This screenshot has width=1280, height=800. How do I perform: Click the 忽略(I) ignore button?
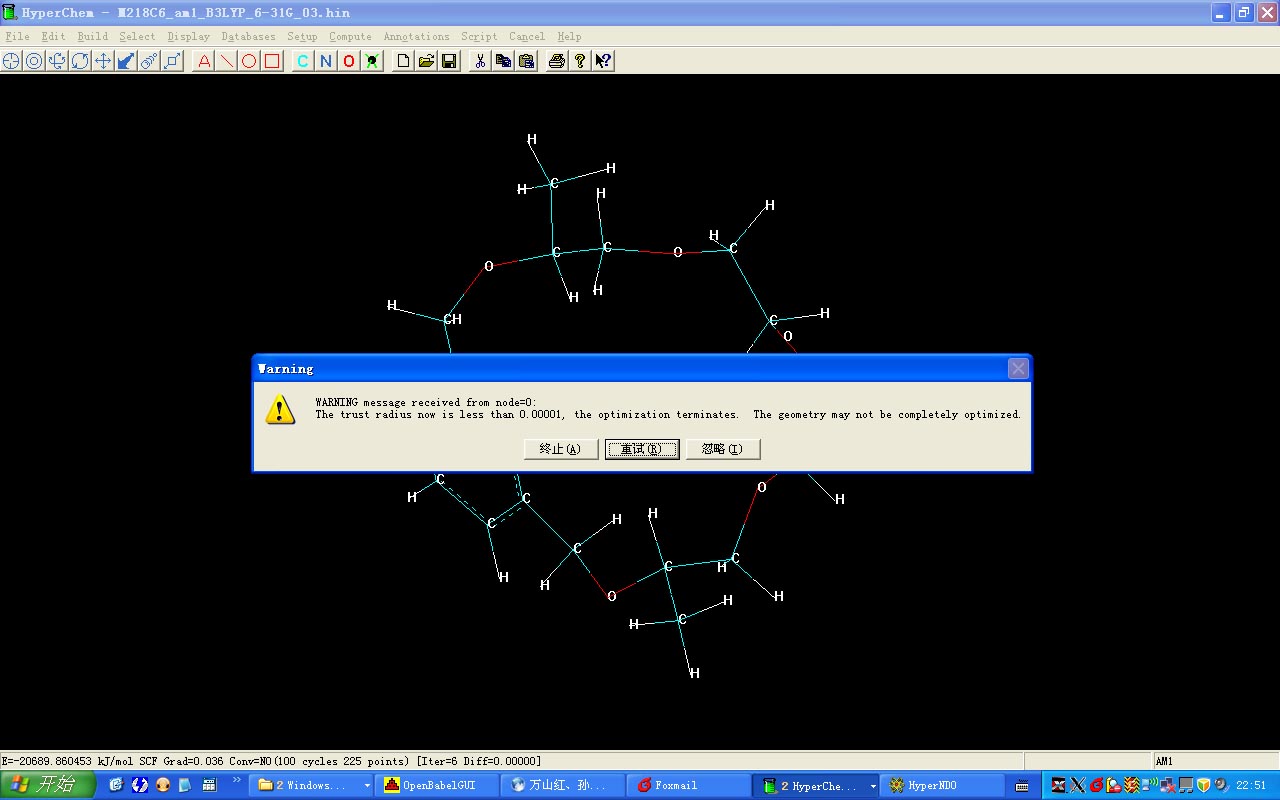pyautogui.click(x=722, y=449)
